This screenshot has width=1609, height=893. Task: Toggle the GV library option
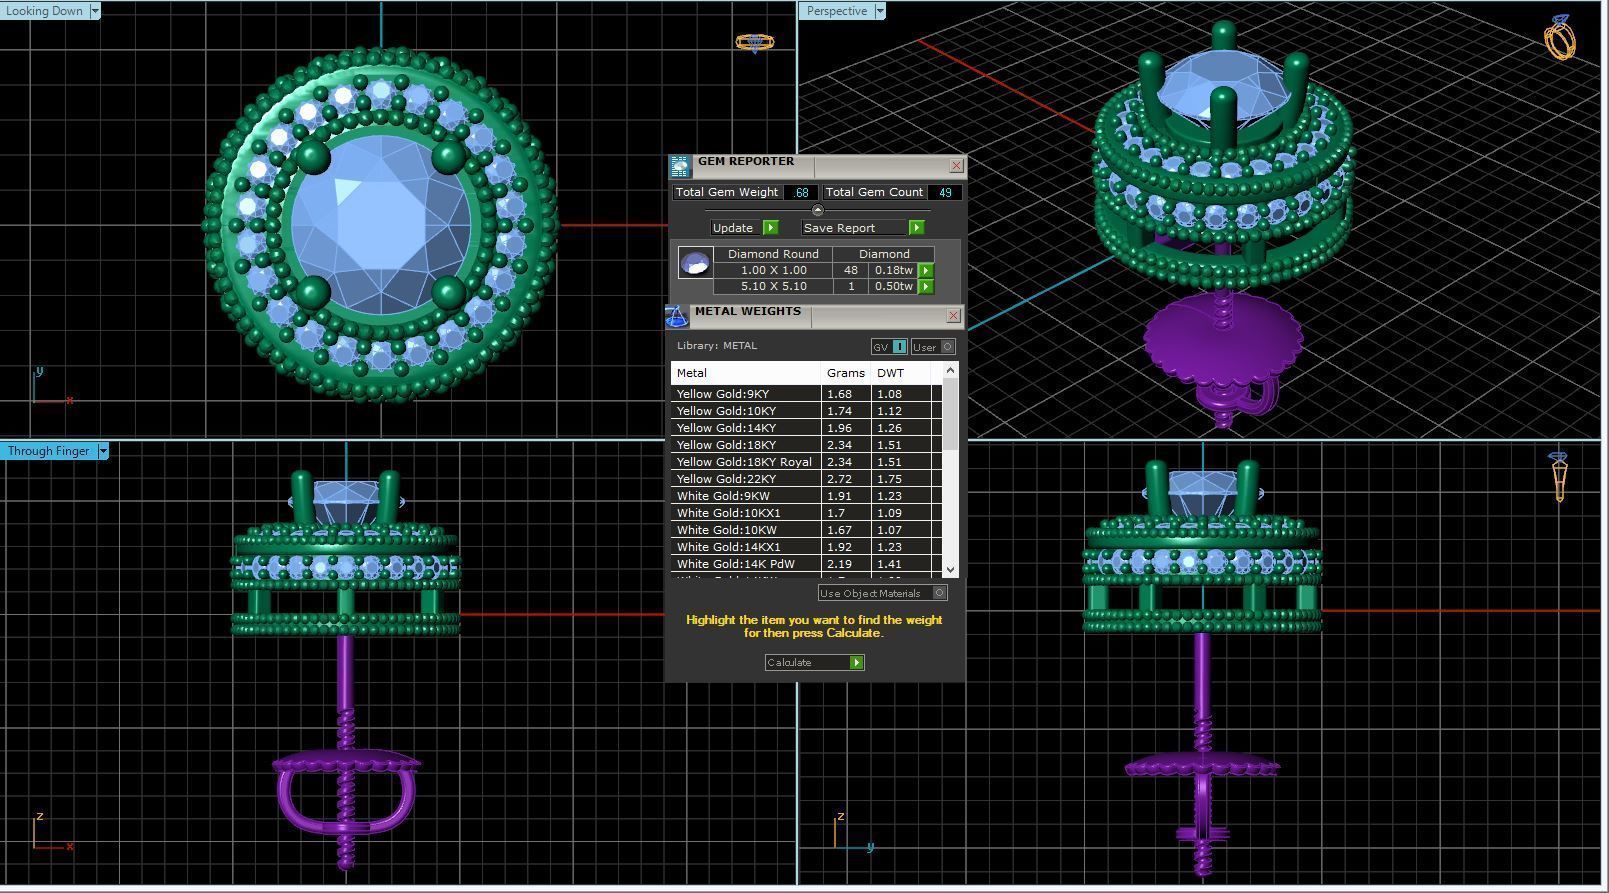point(889,347)
